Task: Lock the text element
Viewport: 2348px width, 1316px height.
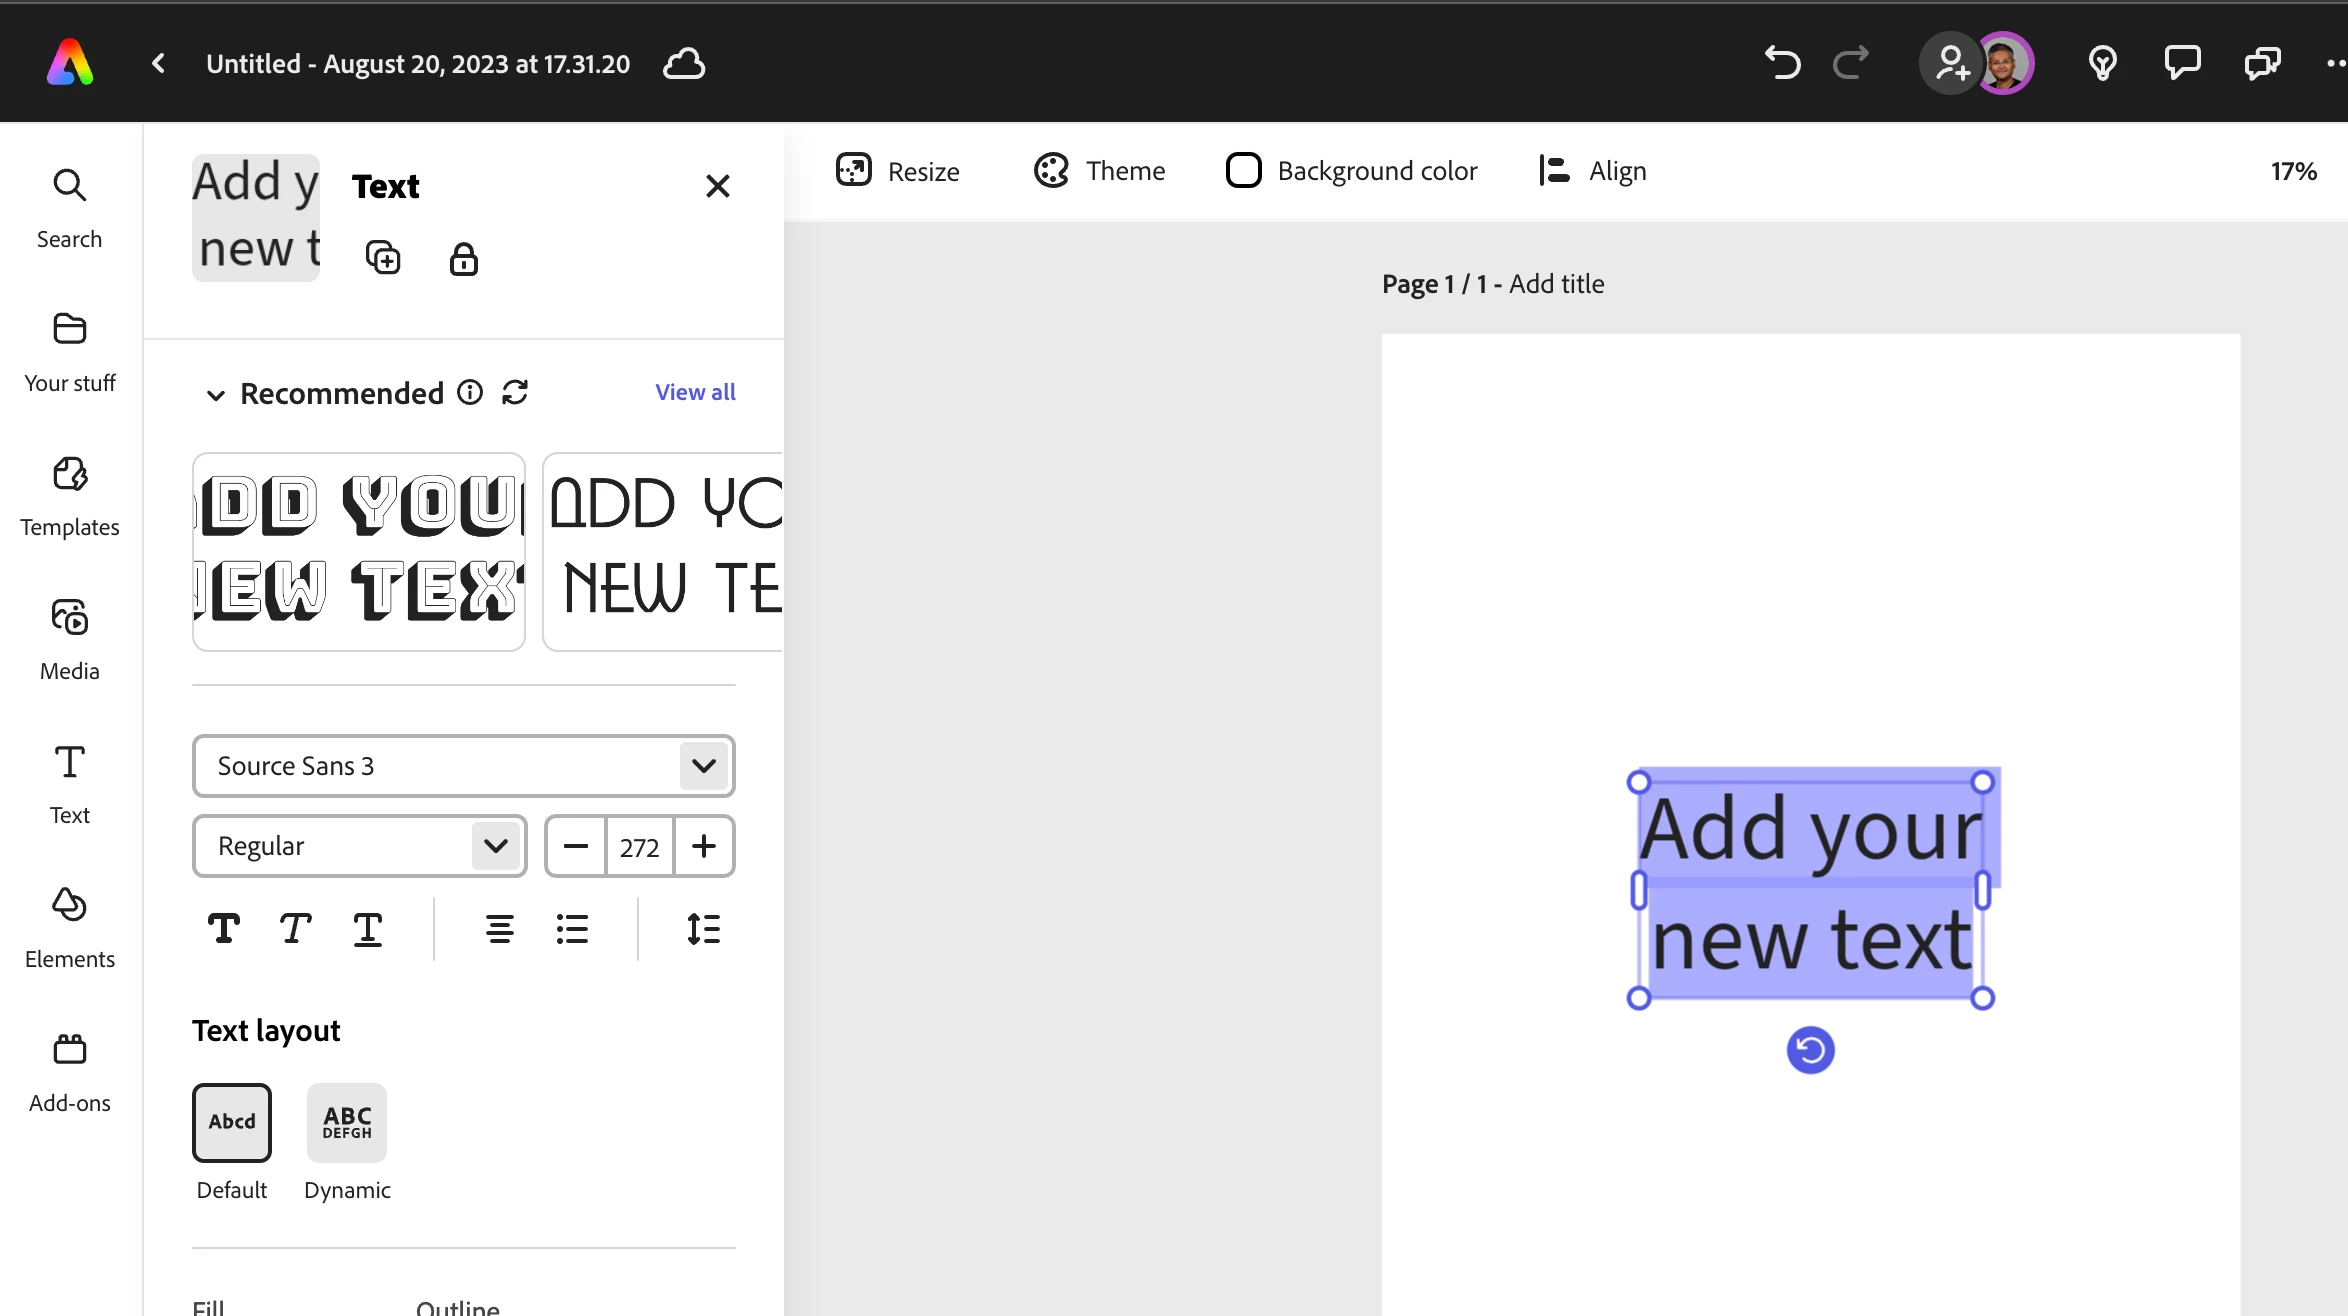Action: click(463, 259)
